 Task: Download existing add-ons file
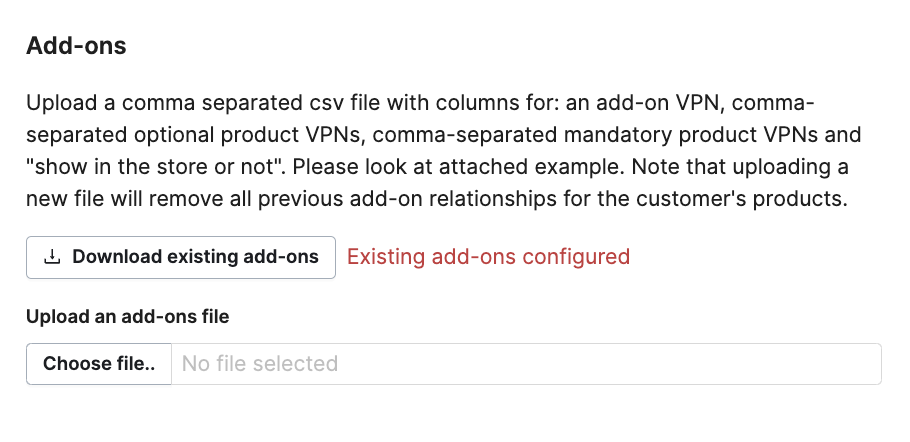click(x=180, y=257)
